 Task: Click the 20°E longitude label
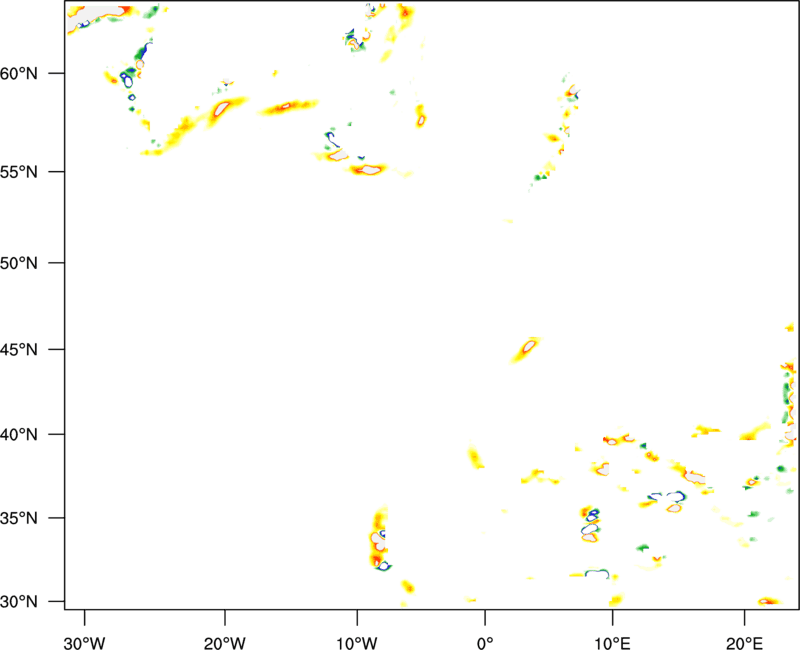pyautogui.click(x=744, y=643)
